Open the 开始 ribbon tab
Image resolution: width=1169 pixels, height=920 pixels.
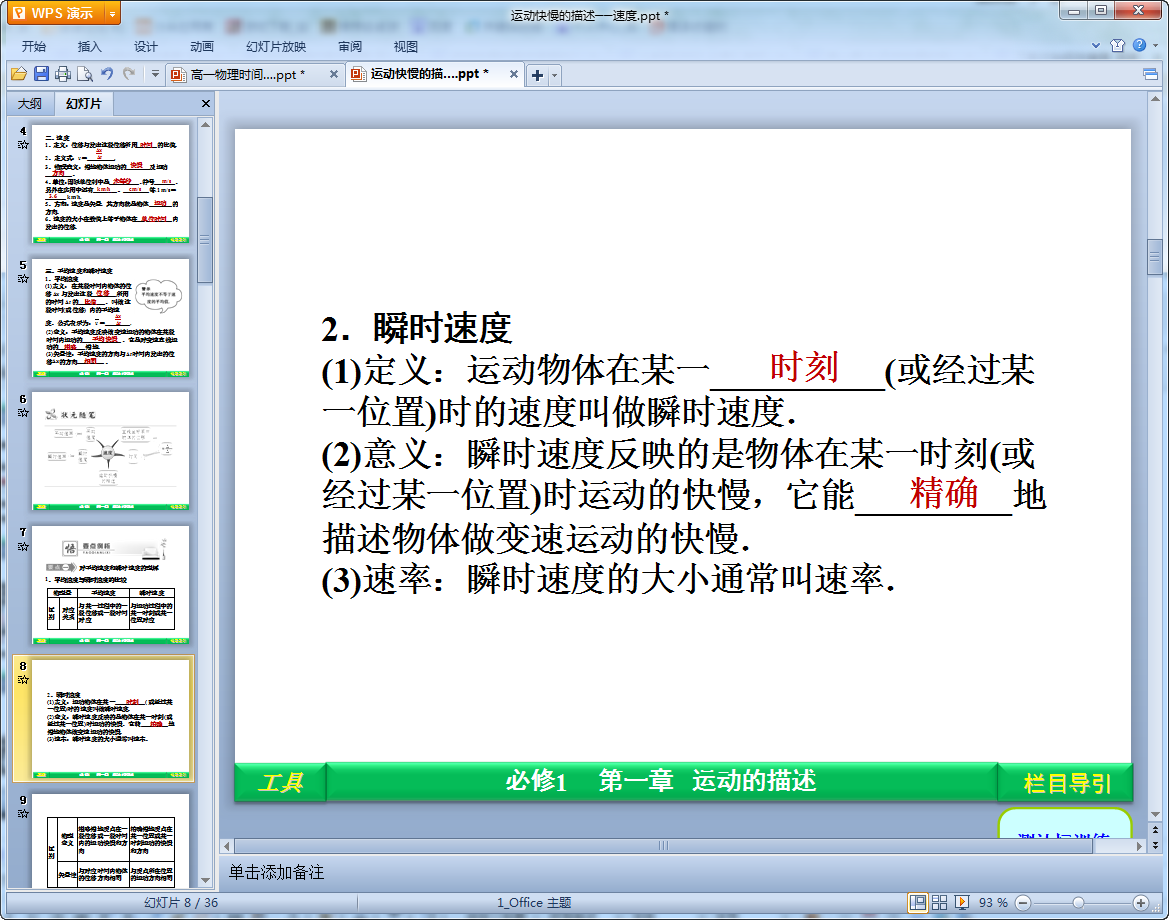pos(34,46)
